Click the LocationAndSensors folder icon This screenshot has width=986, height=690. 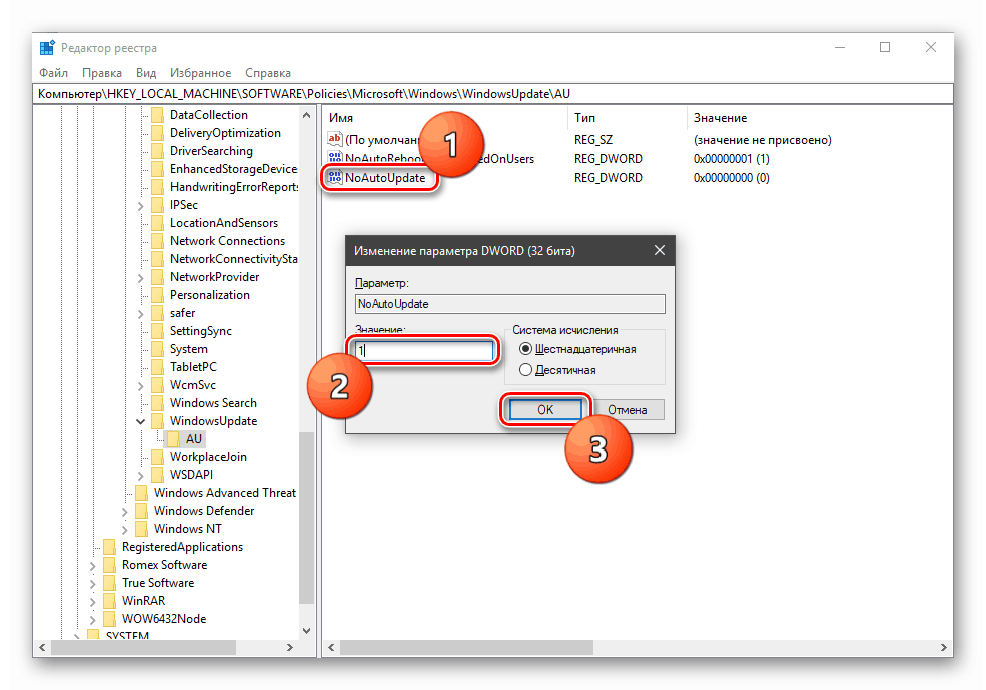158,223
